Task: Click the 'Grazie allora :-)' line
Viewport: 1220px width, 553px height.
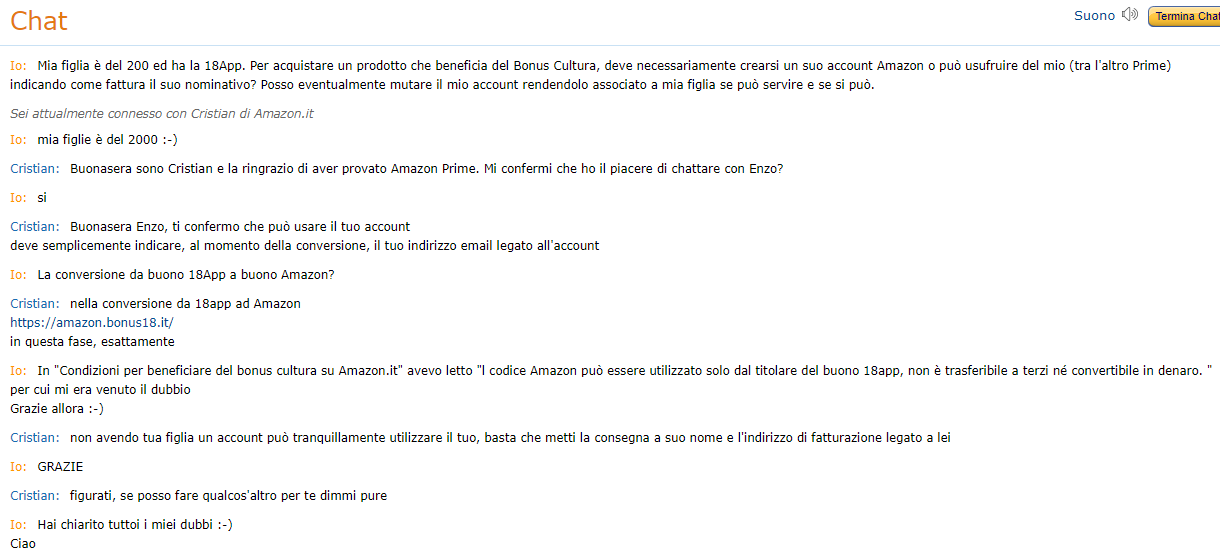Action: (x=57, y=408)
